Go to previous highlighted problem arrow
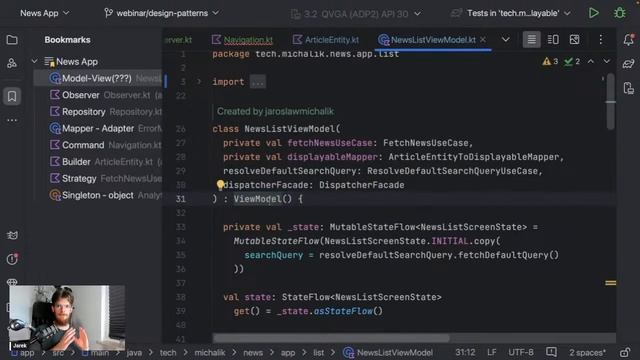 tap(591, 61)
